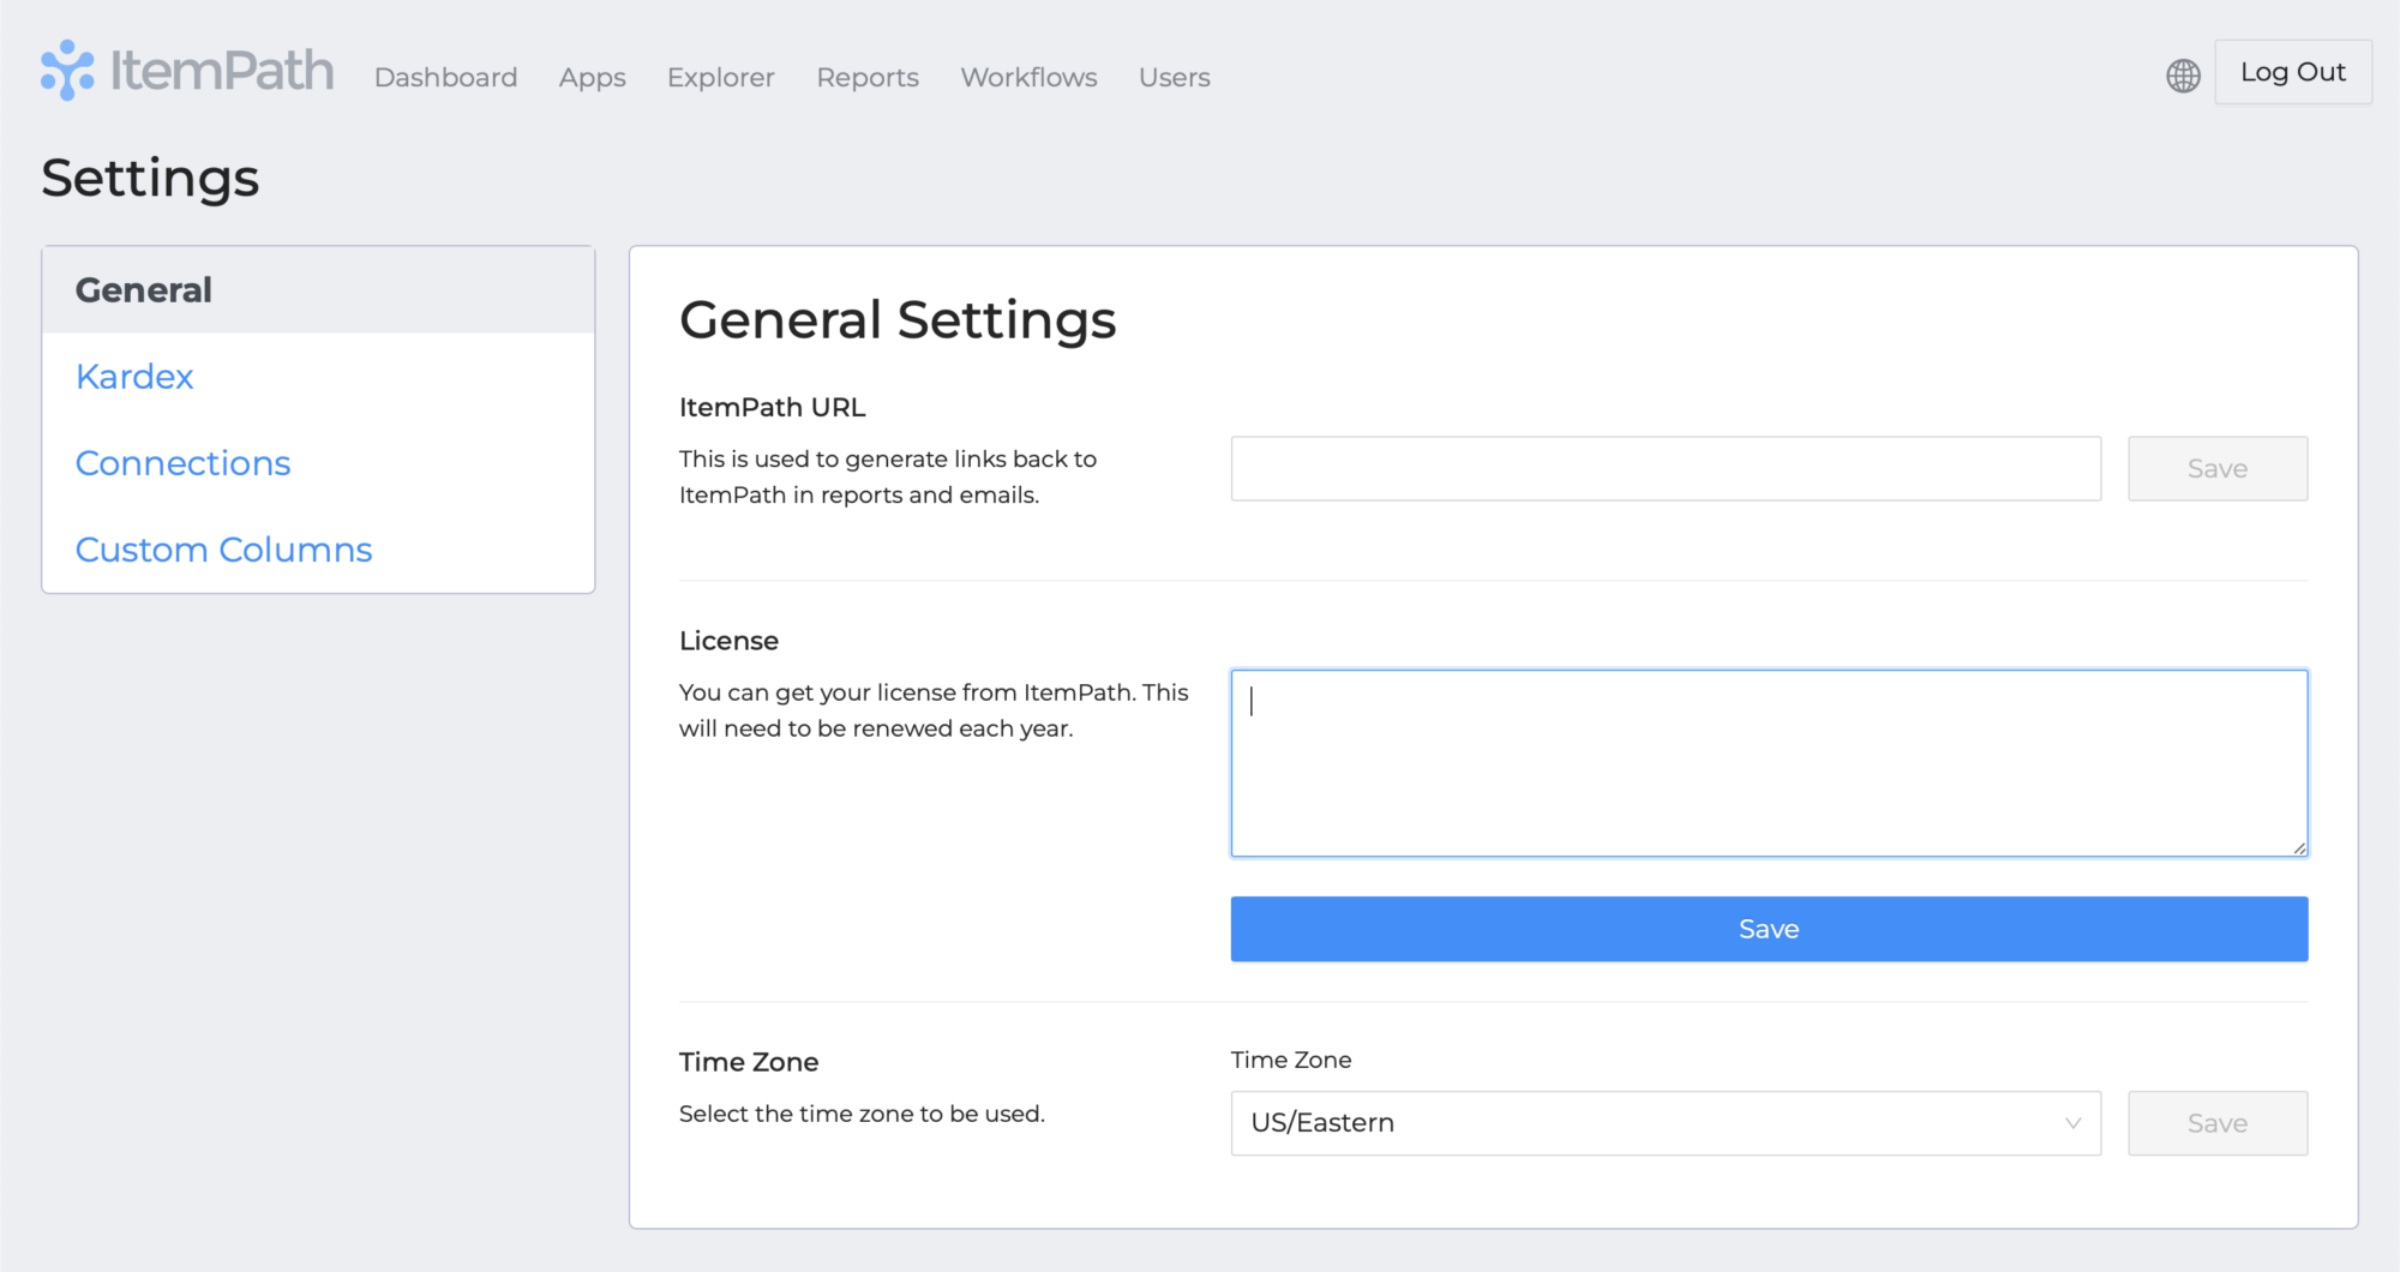Click the ItemPath logo

pyautogui.click(x=187, y=71)
